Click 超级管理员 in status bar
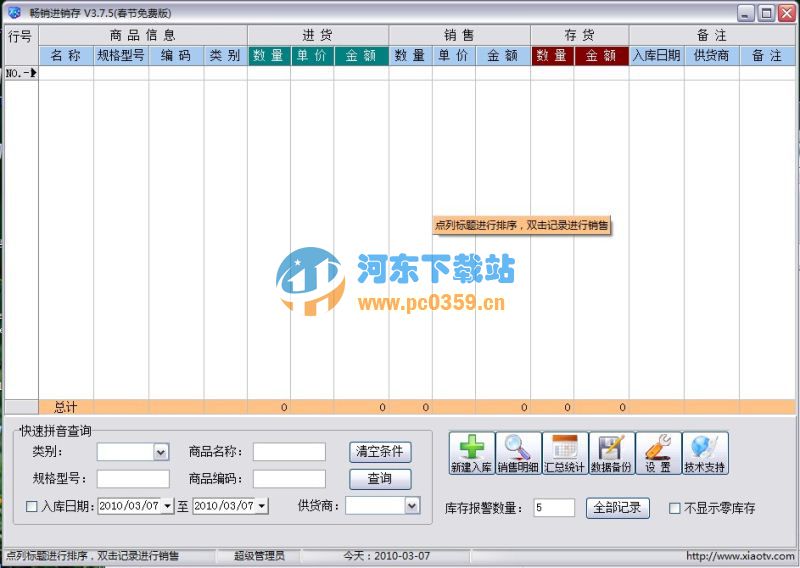 point(259,556)
